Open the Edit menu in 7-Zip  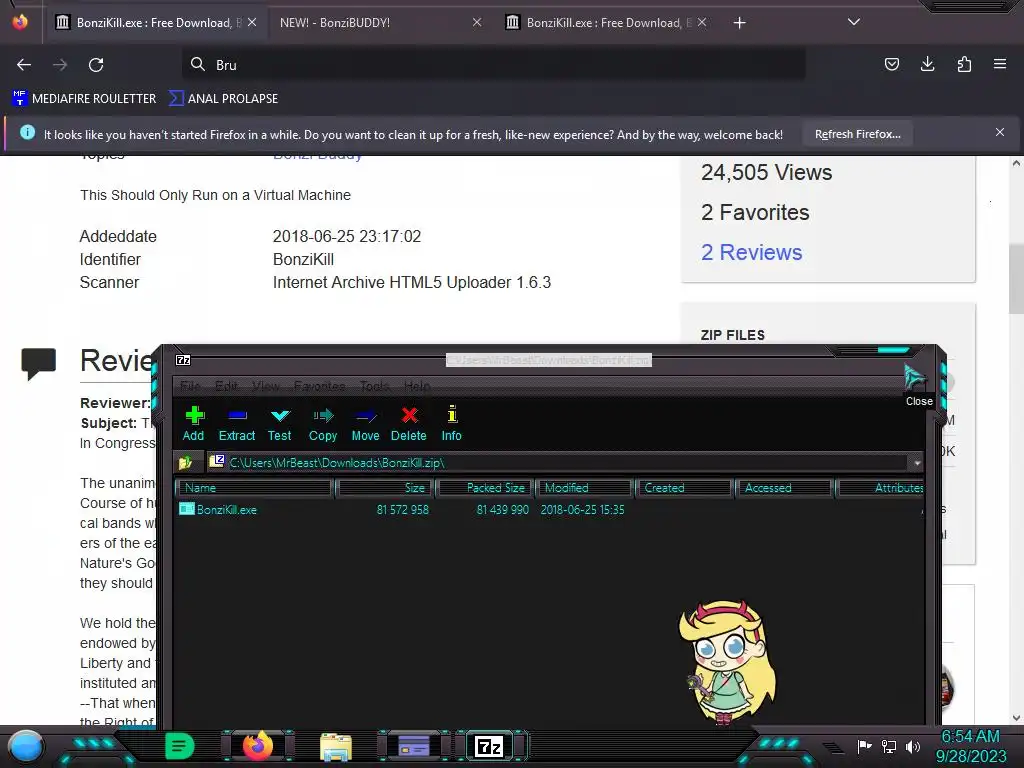[x=226, y=386]
